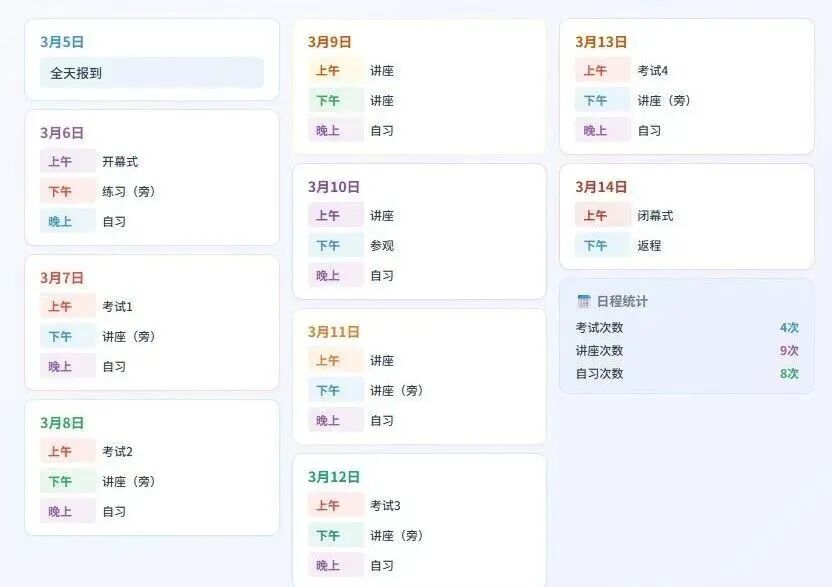Click the 9次 lecture count value
This screenshot has height=587, width=832.
pyautogui.click(x=789, y=351)
